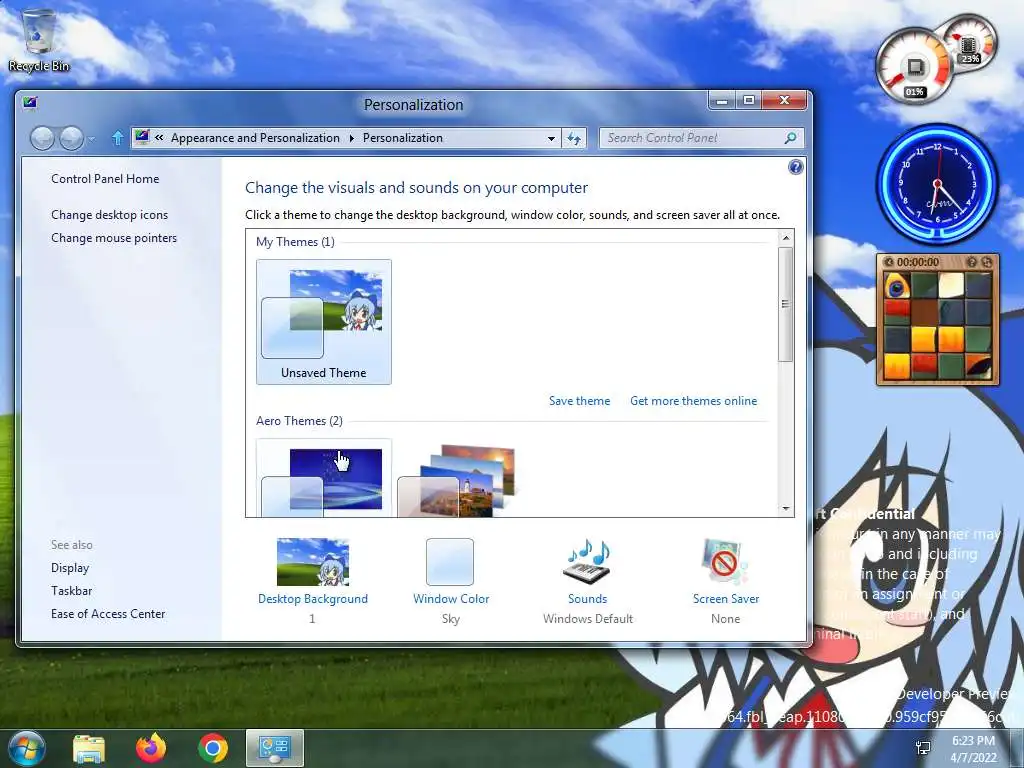Click the CPU meter gadget

click(x=914, y=68)
